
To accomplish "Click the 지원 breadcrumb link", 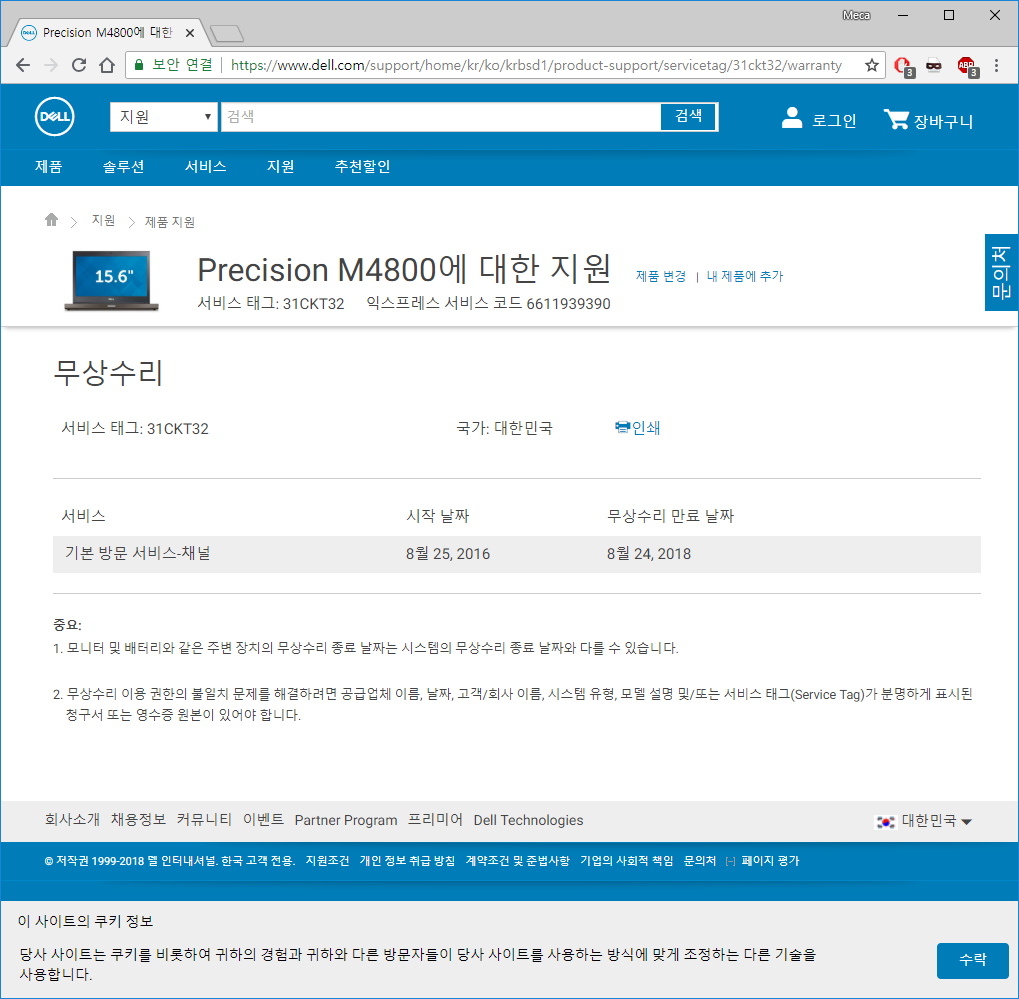I will click(x=103, y=221).
